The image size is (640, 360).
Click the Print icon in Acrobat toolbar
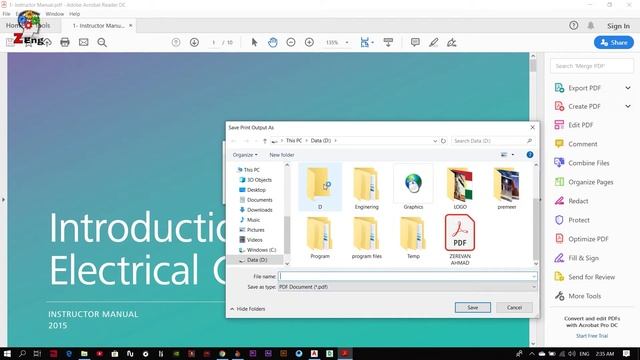pyautogui.click(x=64, y=42)
